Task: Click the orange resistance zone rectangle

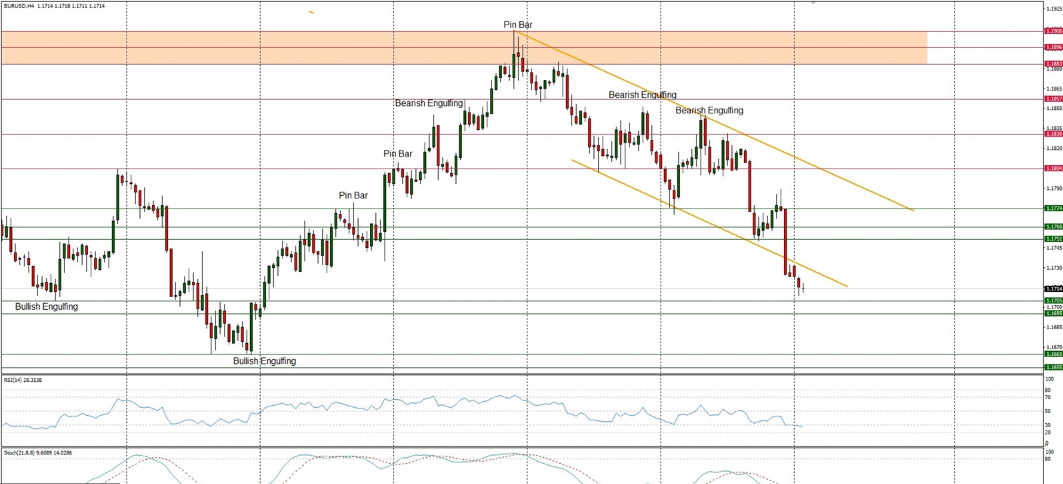Action: point(300,47)
